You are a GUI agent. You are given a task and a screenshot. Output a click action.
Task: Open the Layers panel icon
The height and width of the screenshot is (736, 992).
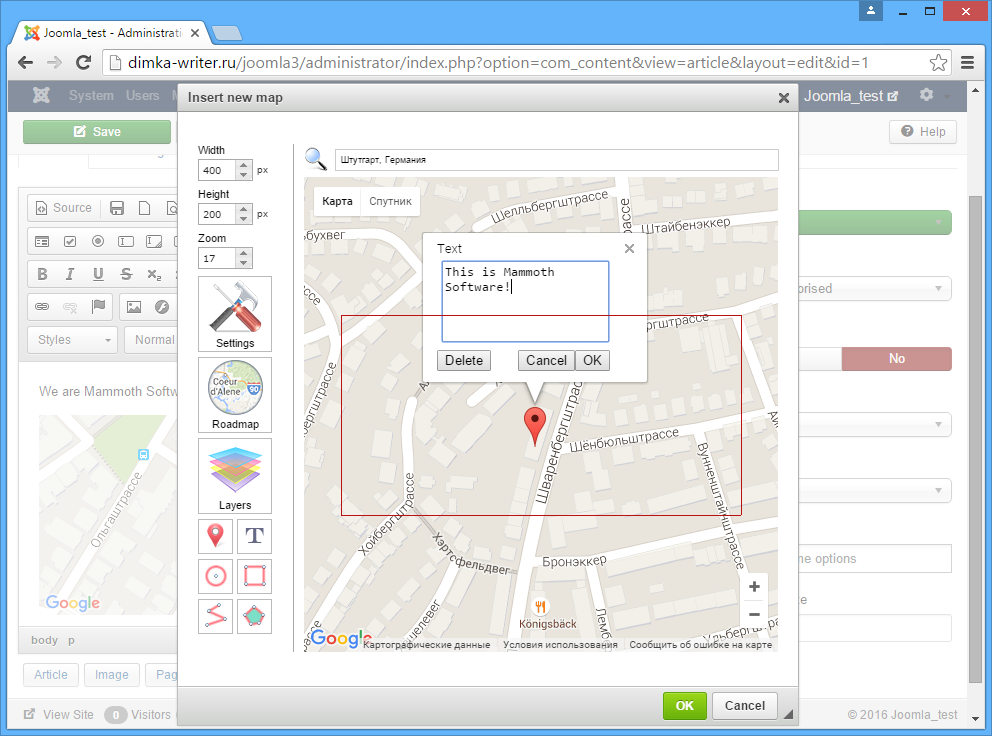235,475
